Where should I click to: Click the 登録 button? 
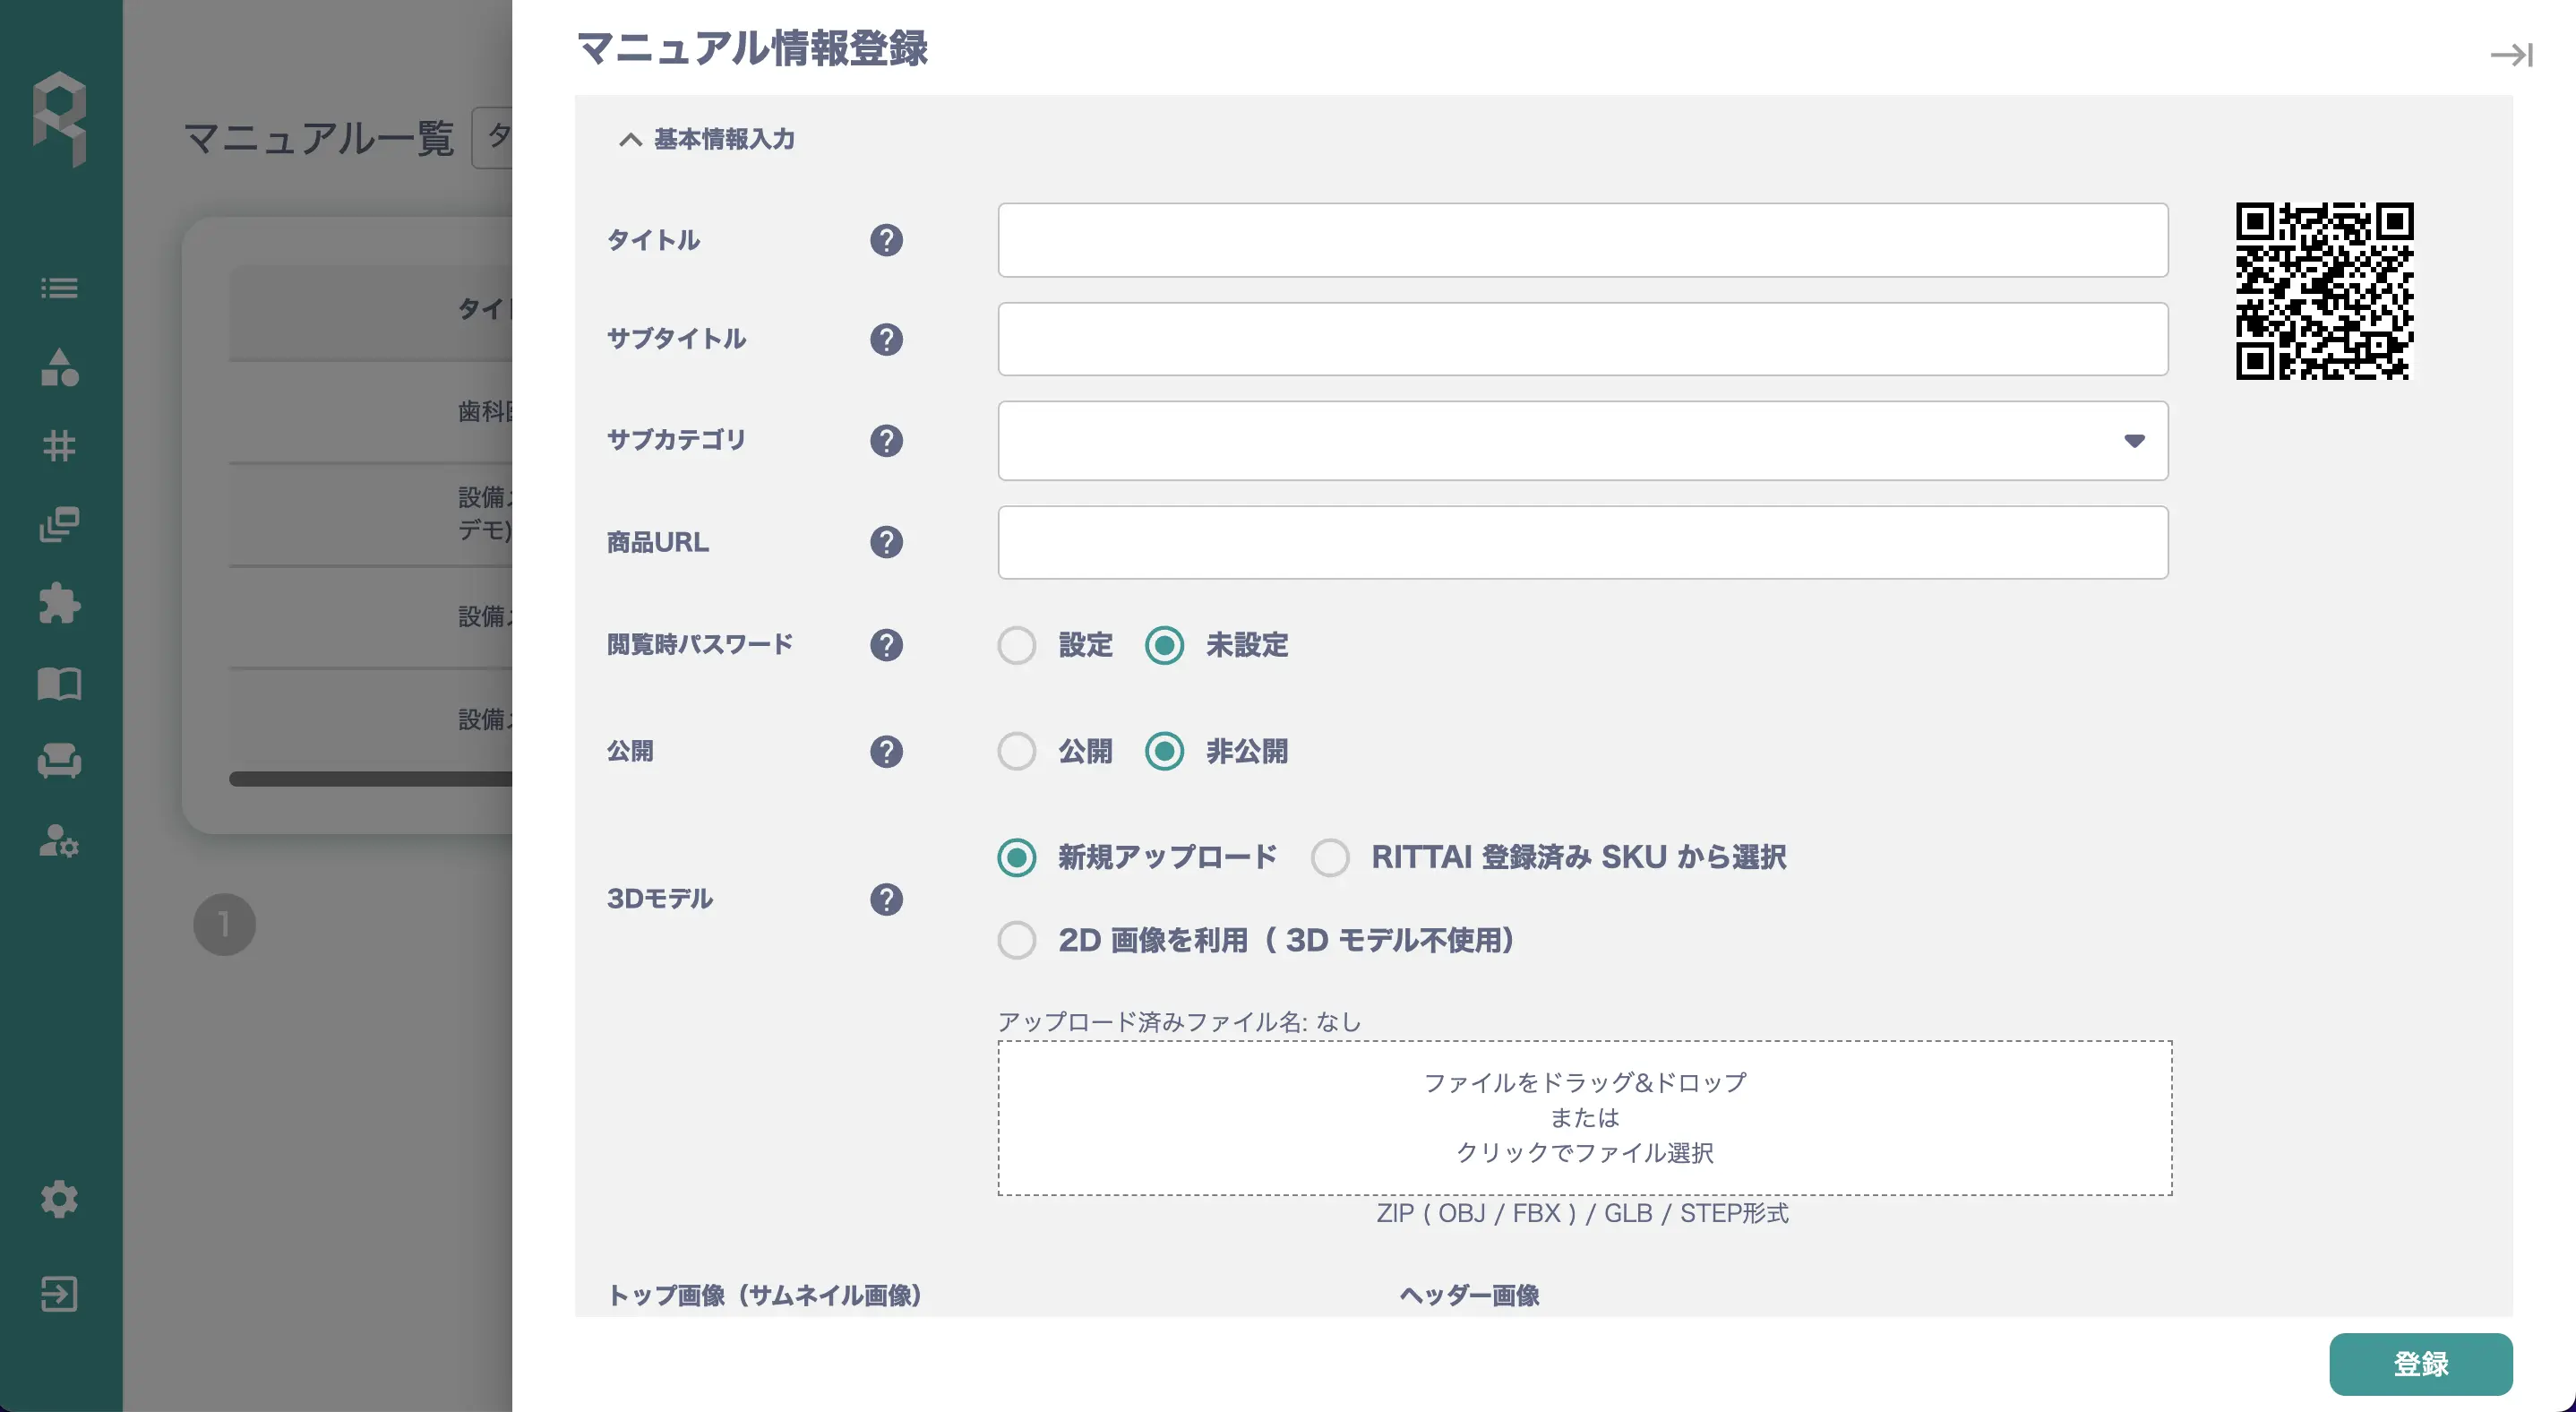[x=2420, y=1364]
